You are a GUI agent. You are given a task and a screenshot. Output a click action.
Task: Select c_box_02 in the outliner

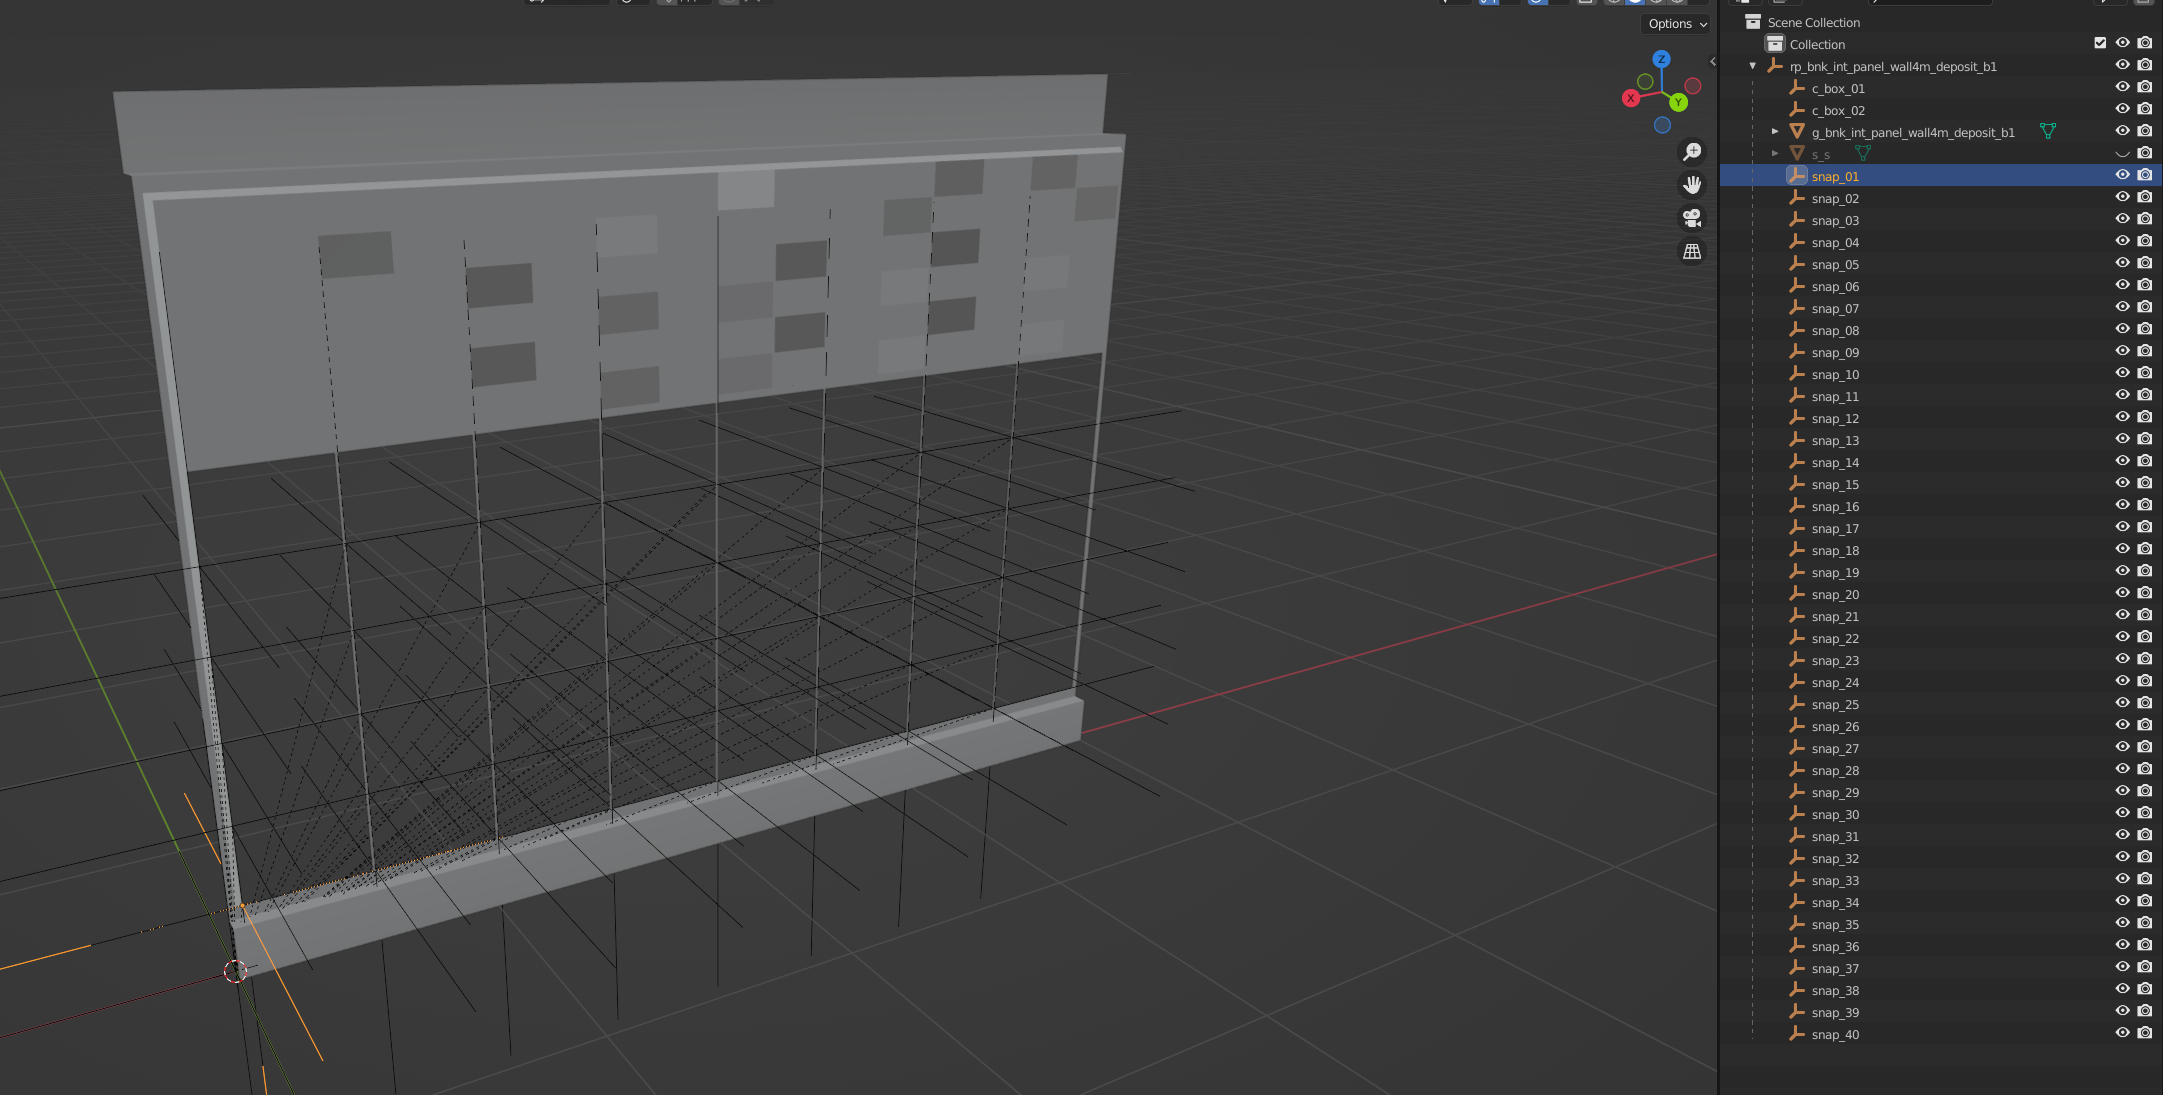pos(1838,111)
